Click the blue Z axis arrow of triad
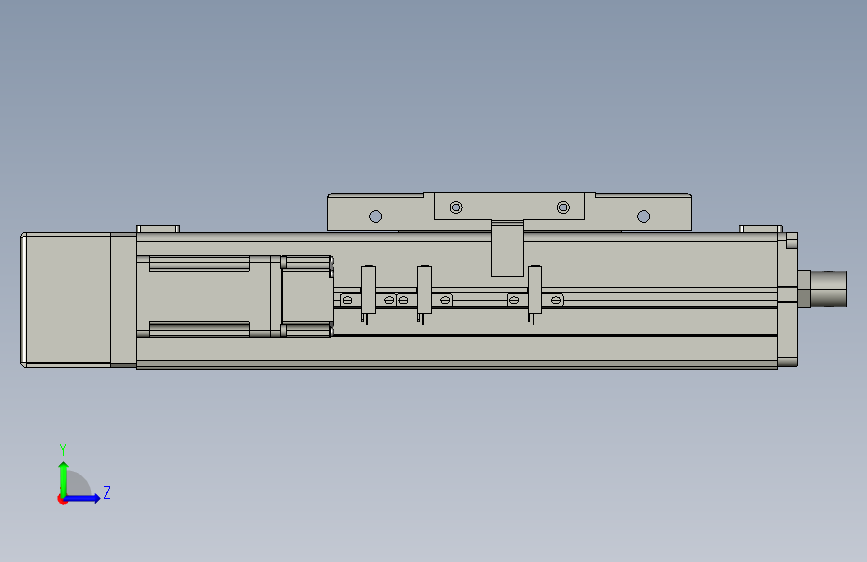The height and width of the screenshot is (562, 867). (83, 498)
